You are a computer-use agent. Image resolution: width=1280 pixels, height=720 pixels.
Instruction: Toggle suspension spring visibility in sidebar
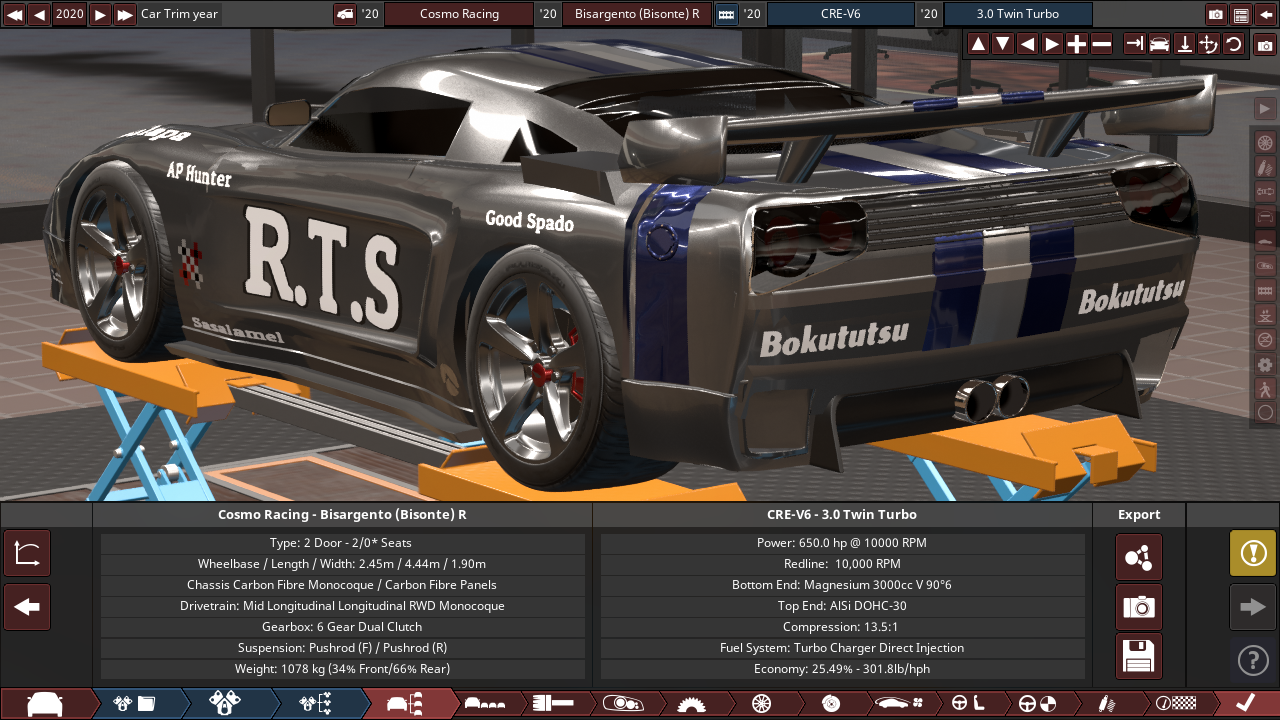coord(1265,167)
